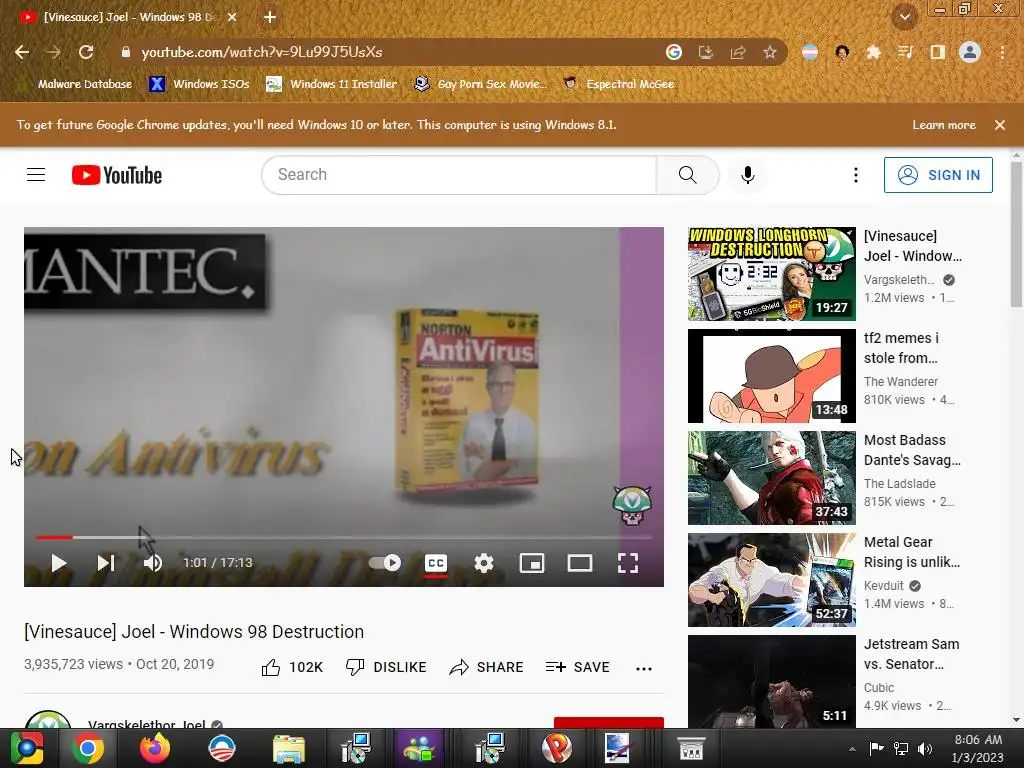Image resolution: width=1024 pixels, height=768 pixels.
Task: Play the paused YouTube video
Action: pyautogui.click(x=58, y=563)
